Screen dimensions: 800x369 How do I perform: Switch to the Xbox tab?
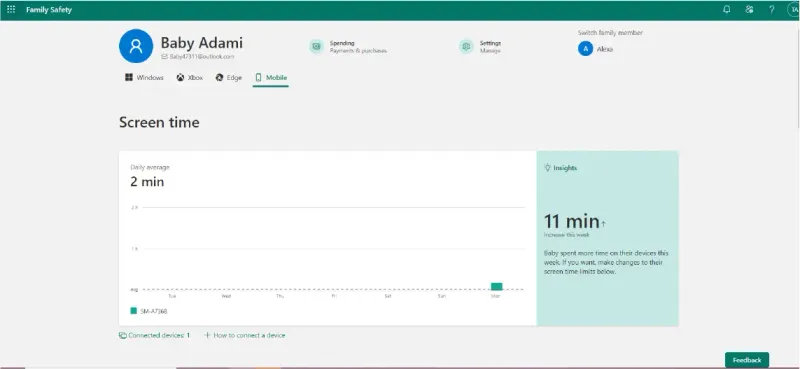(x=190, y=78)
